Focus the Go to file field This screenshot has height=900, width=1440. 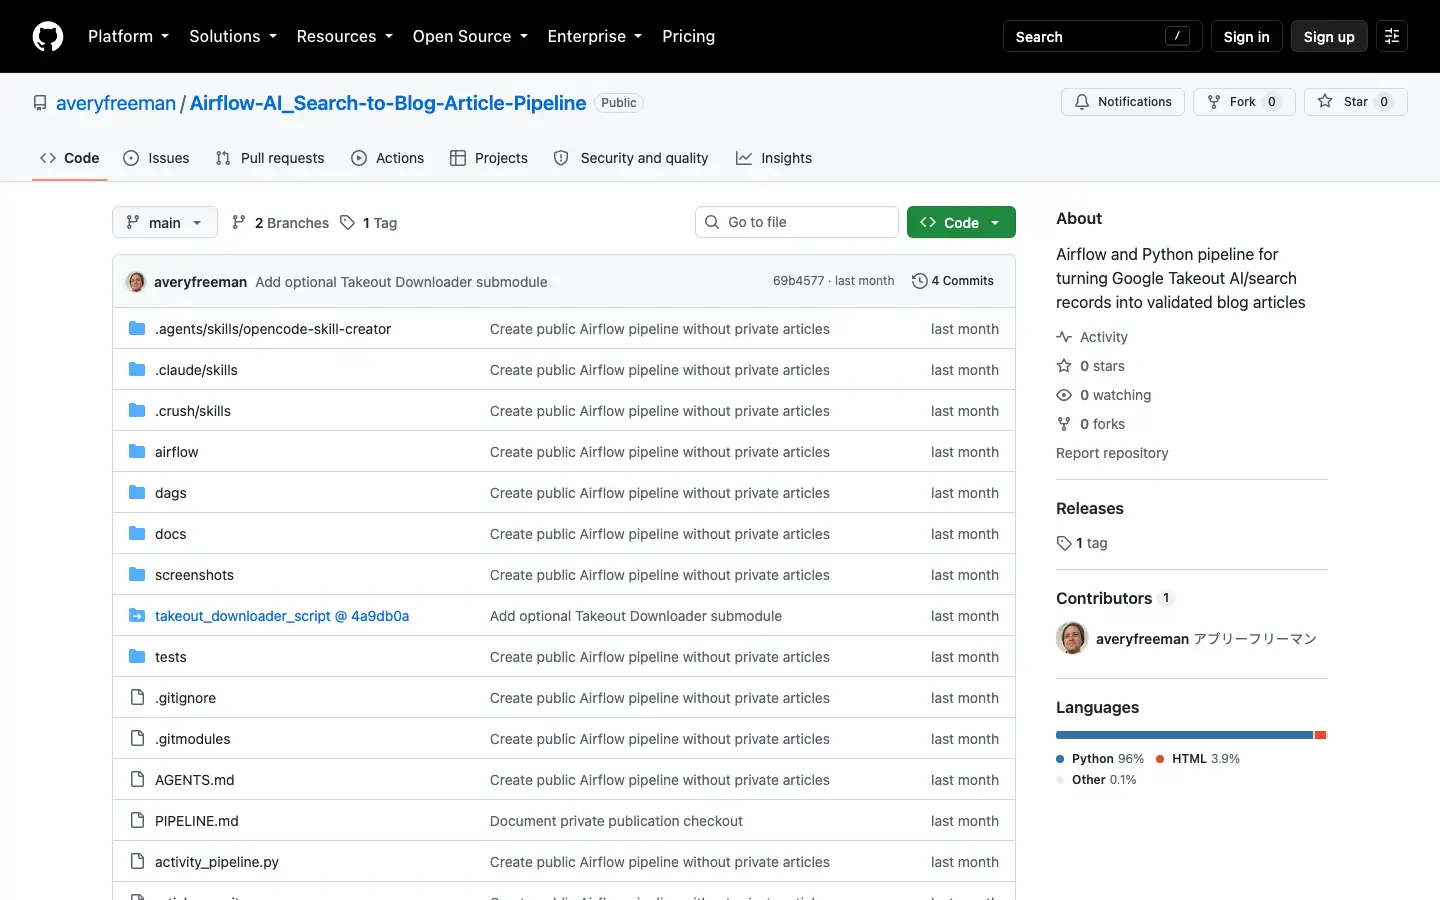[797, 222]
